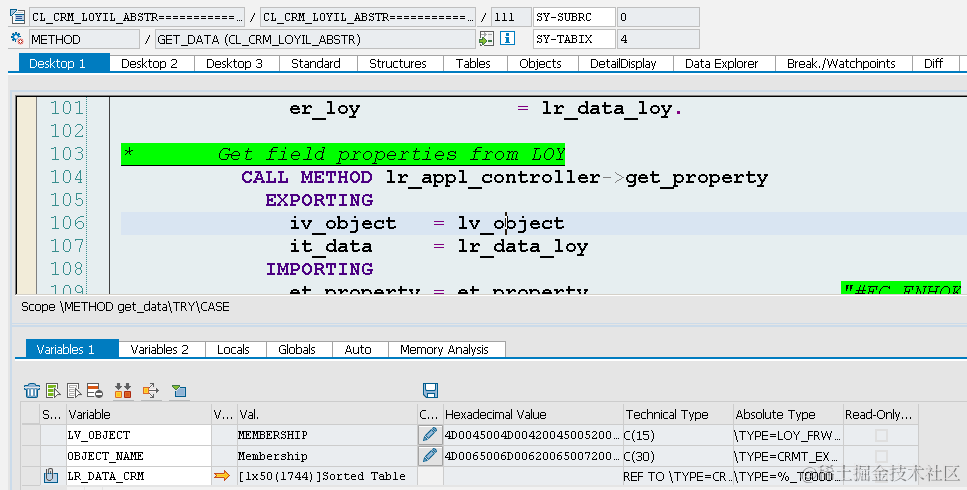Click the SY-TABIX field
The height and width of the screenshot is (490, 967).
574,39
